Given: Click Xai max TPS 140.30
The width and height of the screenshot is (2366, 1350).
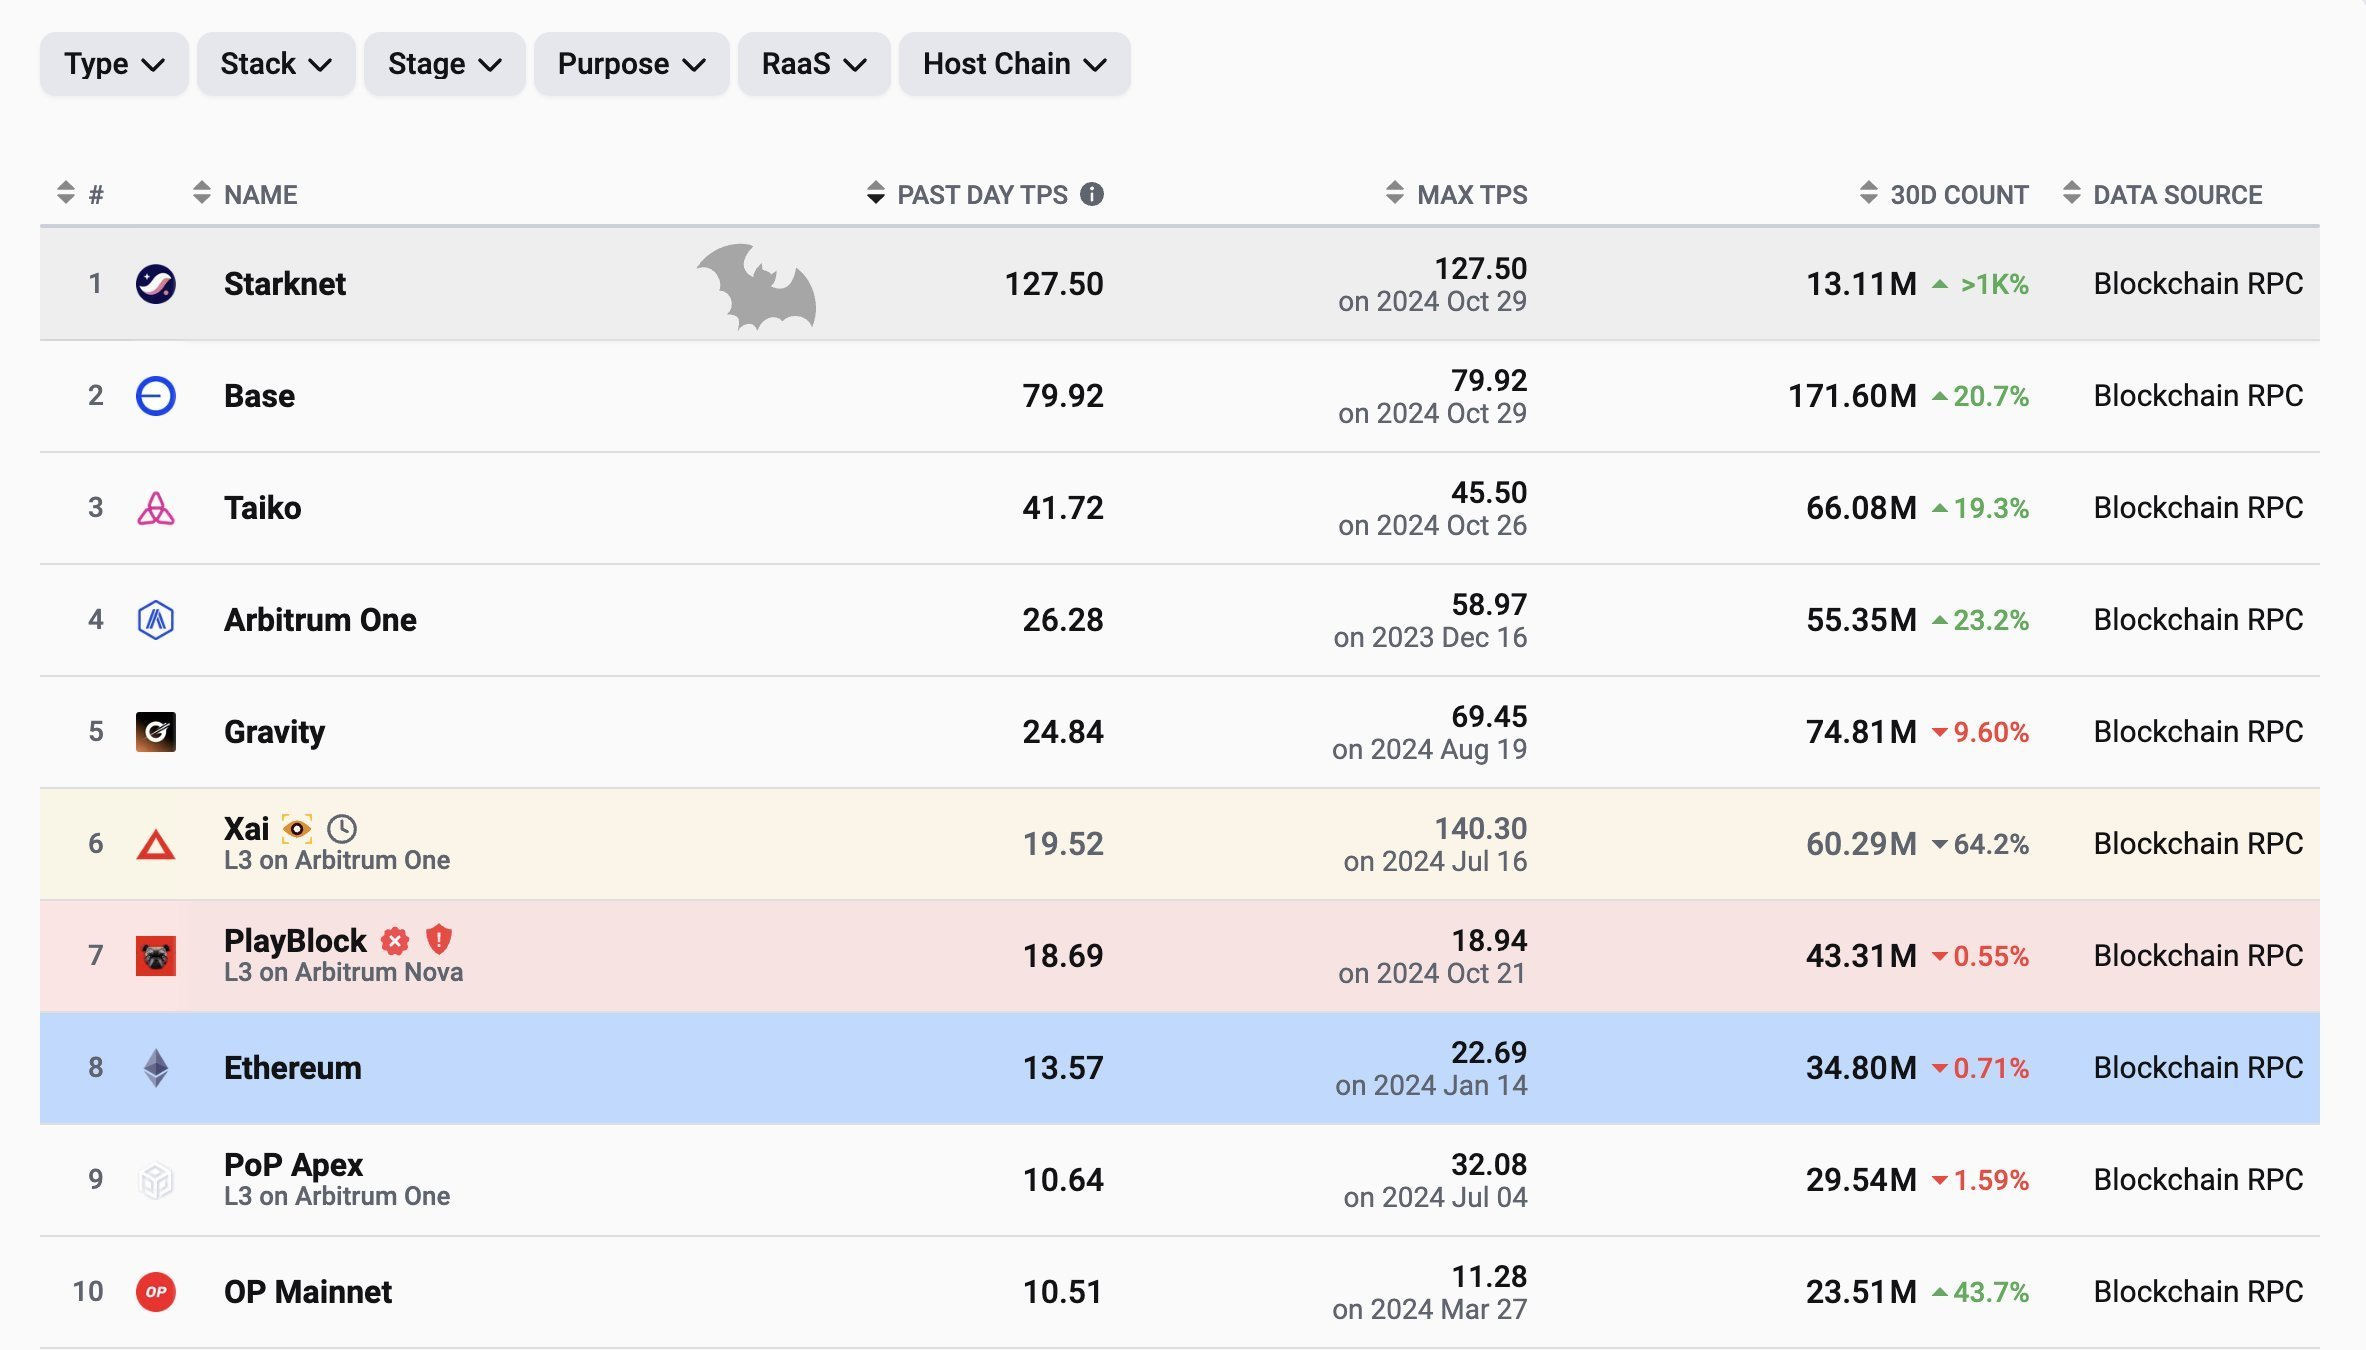Looking at the screenshot, I should [x=1481, y=828].
